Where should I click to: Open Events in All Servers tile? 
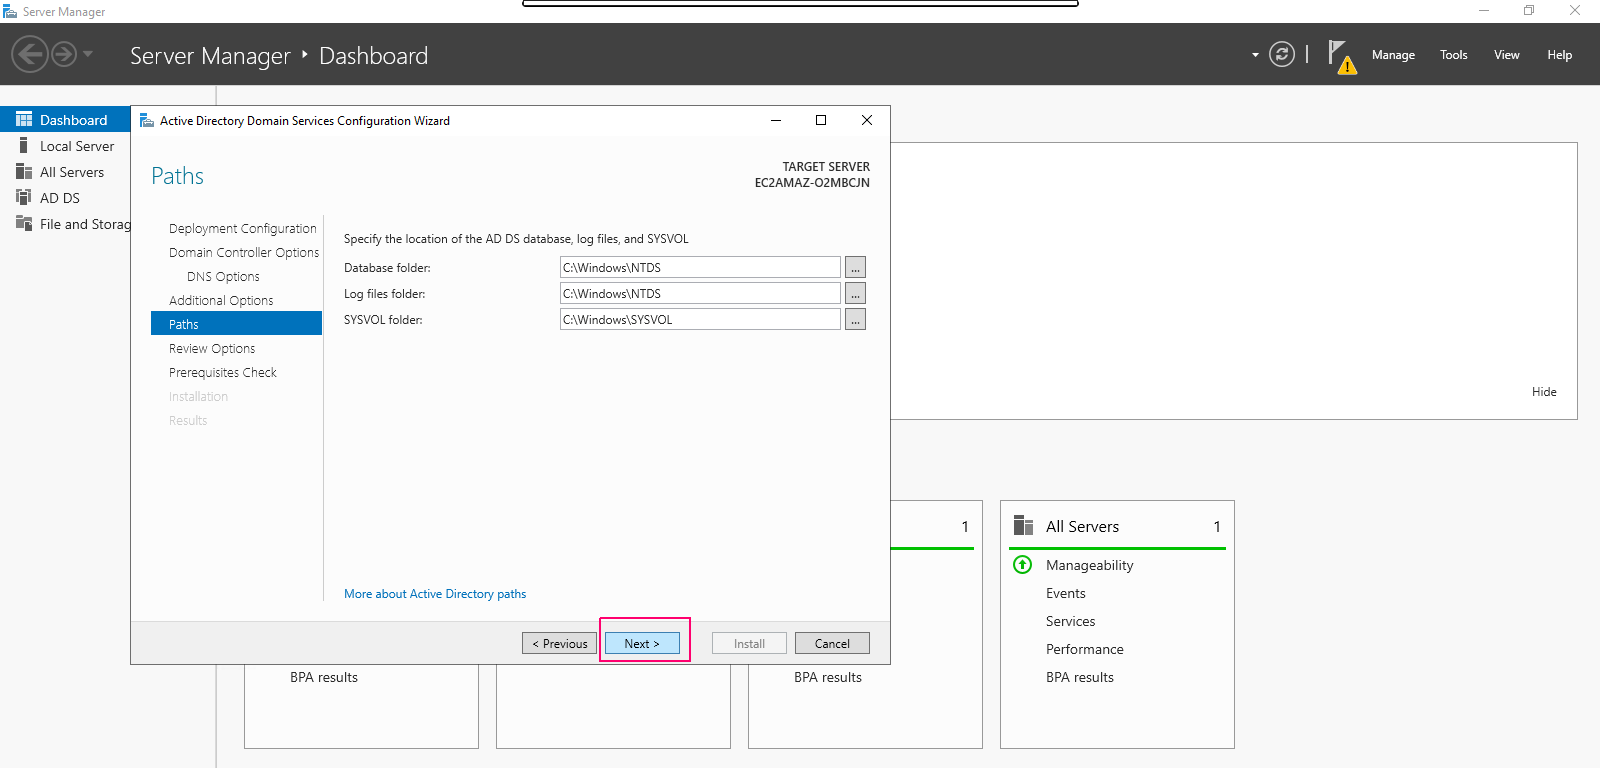[1065, 593]
